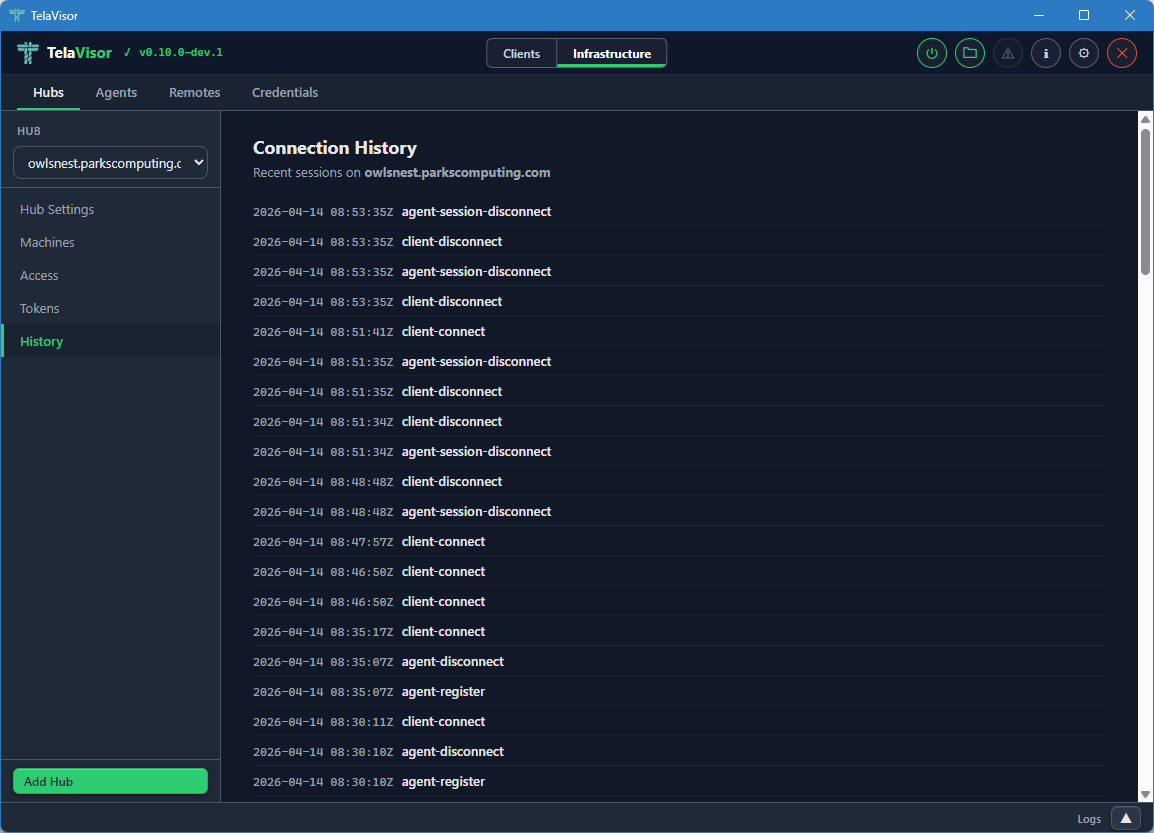Click scrollbar down arrow in history
The image size is (1154, 833).
pyautogui.click(x=1145, y=793)
